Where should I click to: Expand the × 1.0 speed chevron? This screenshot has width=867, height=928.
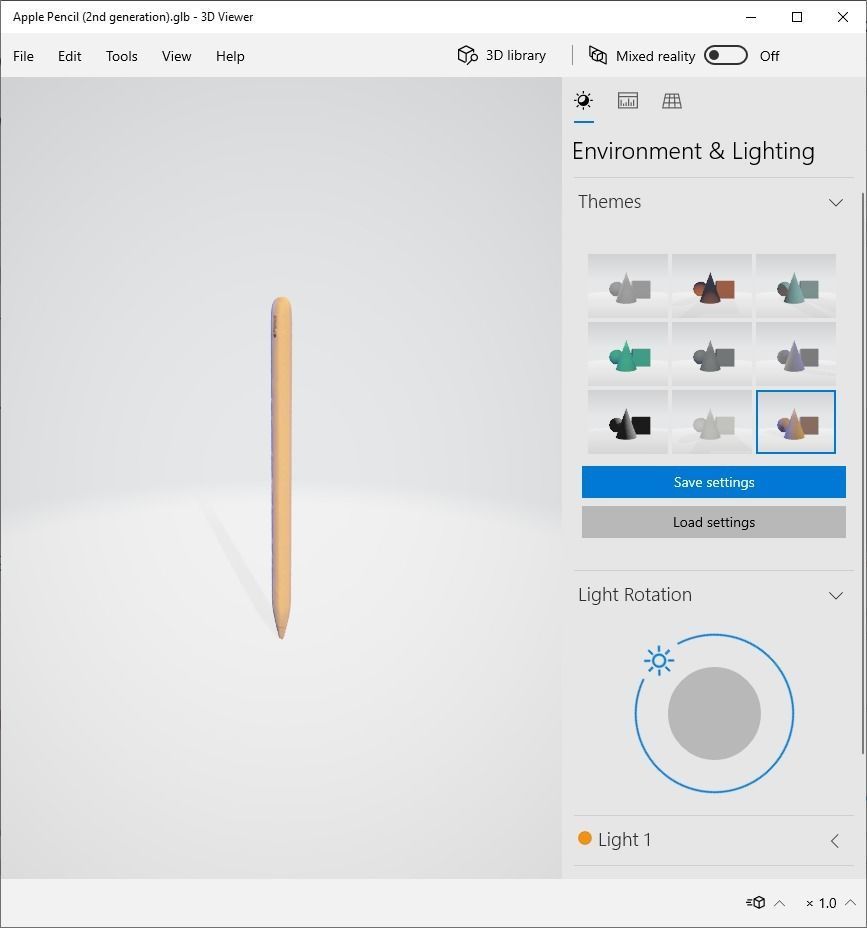(850, 903)
